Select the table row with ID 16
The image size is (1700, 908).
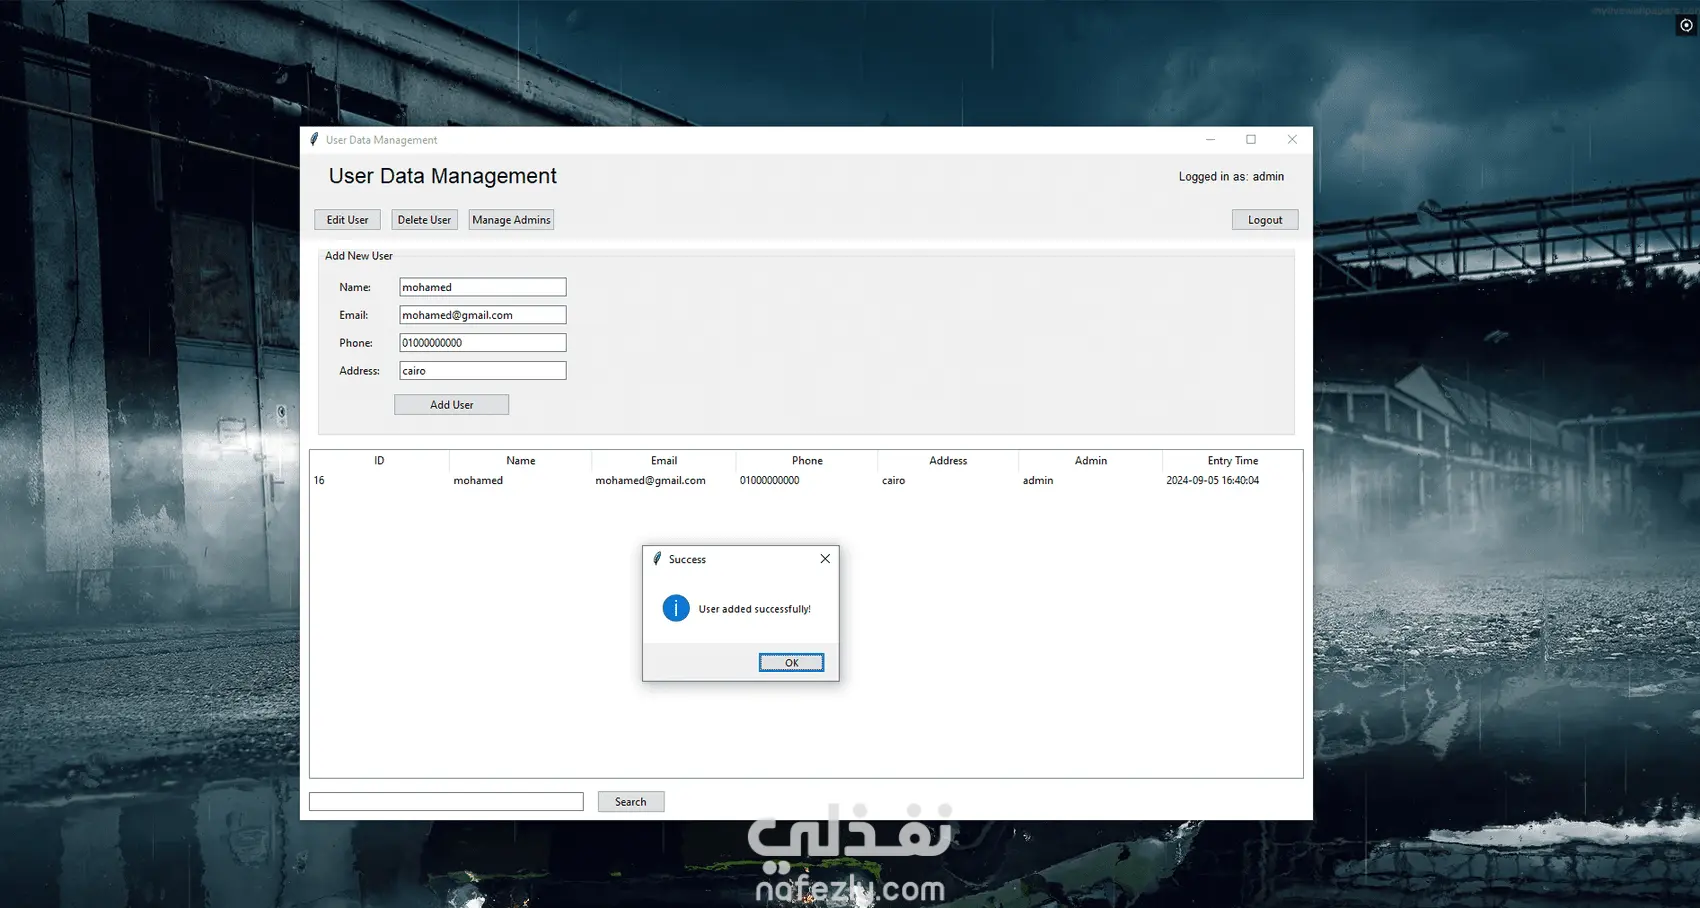point(806,481)
